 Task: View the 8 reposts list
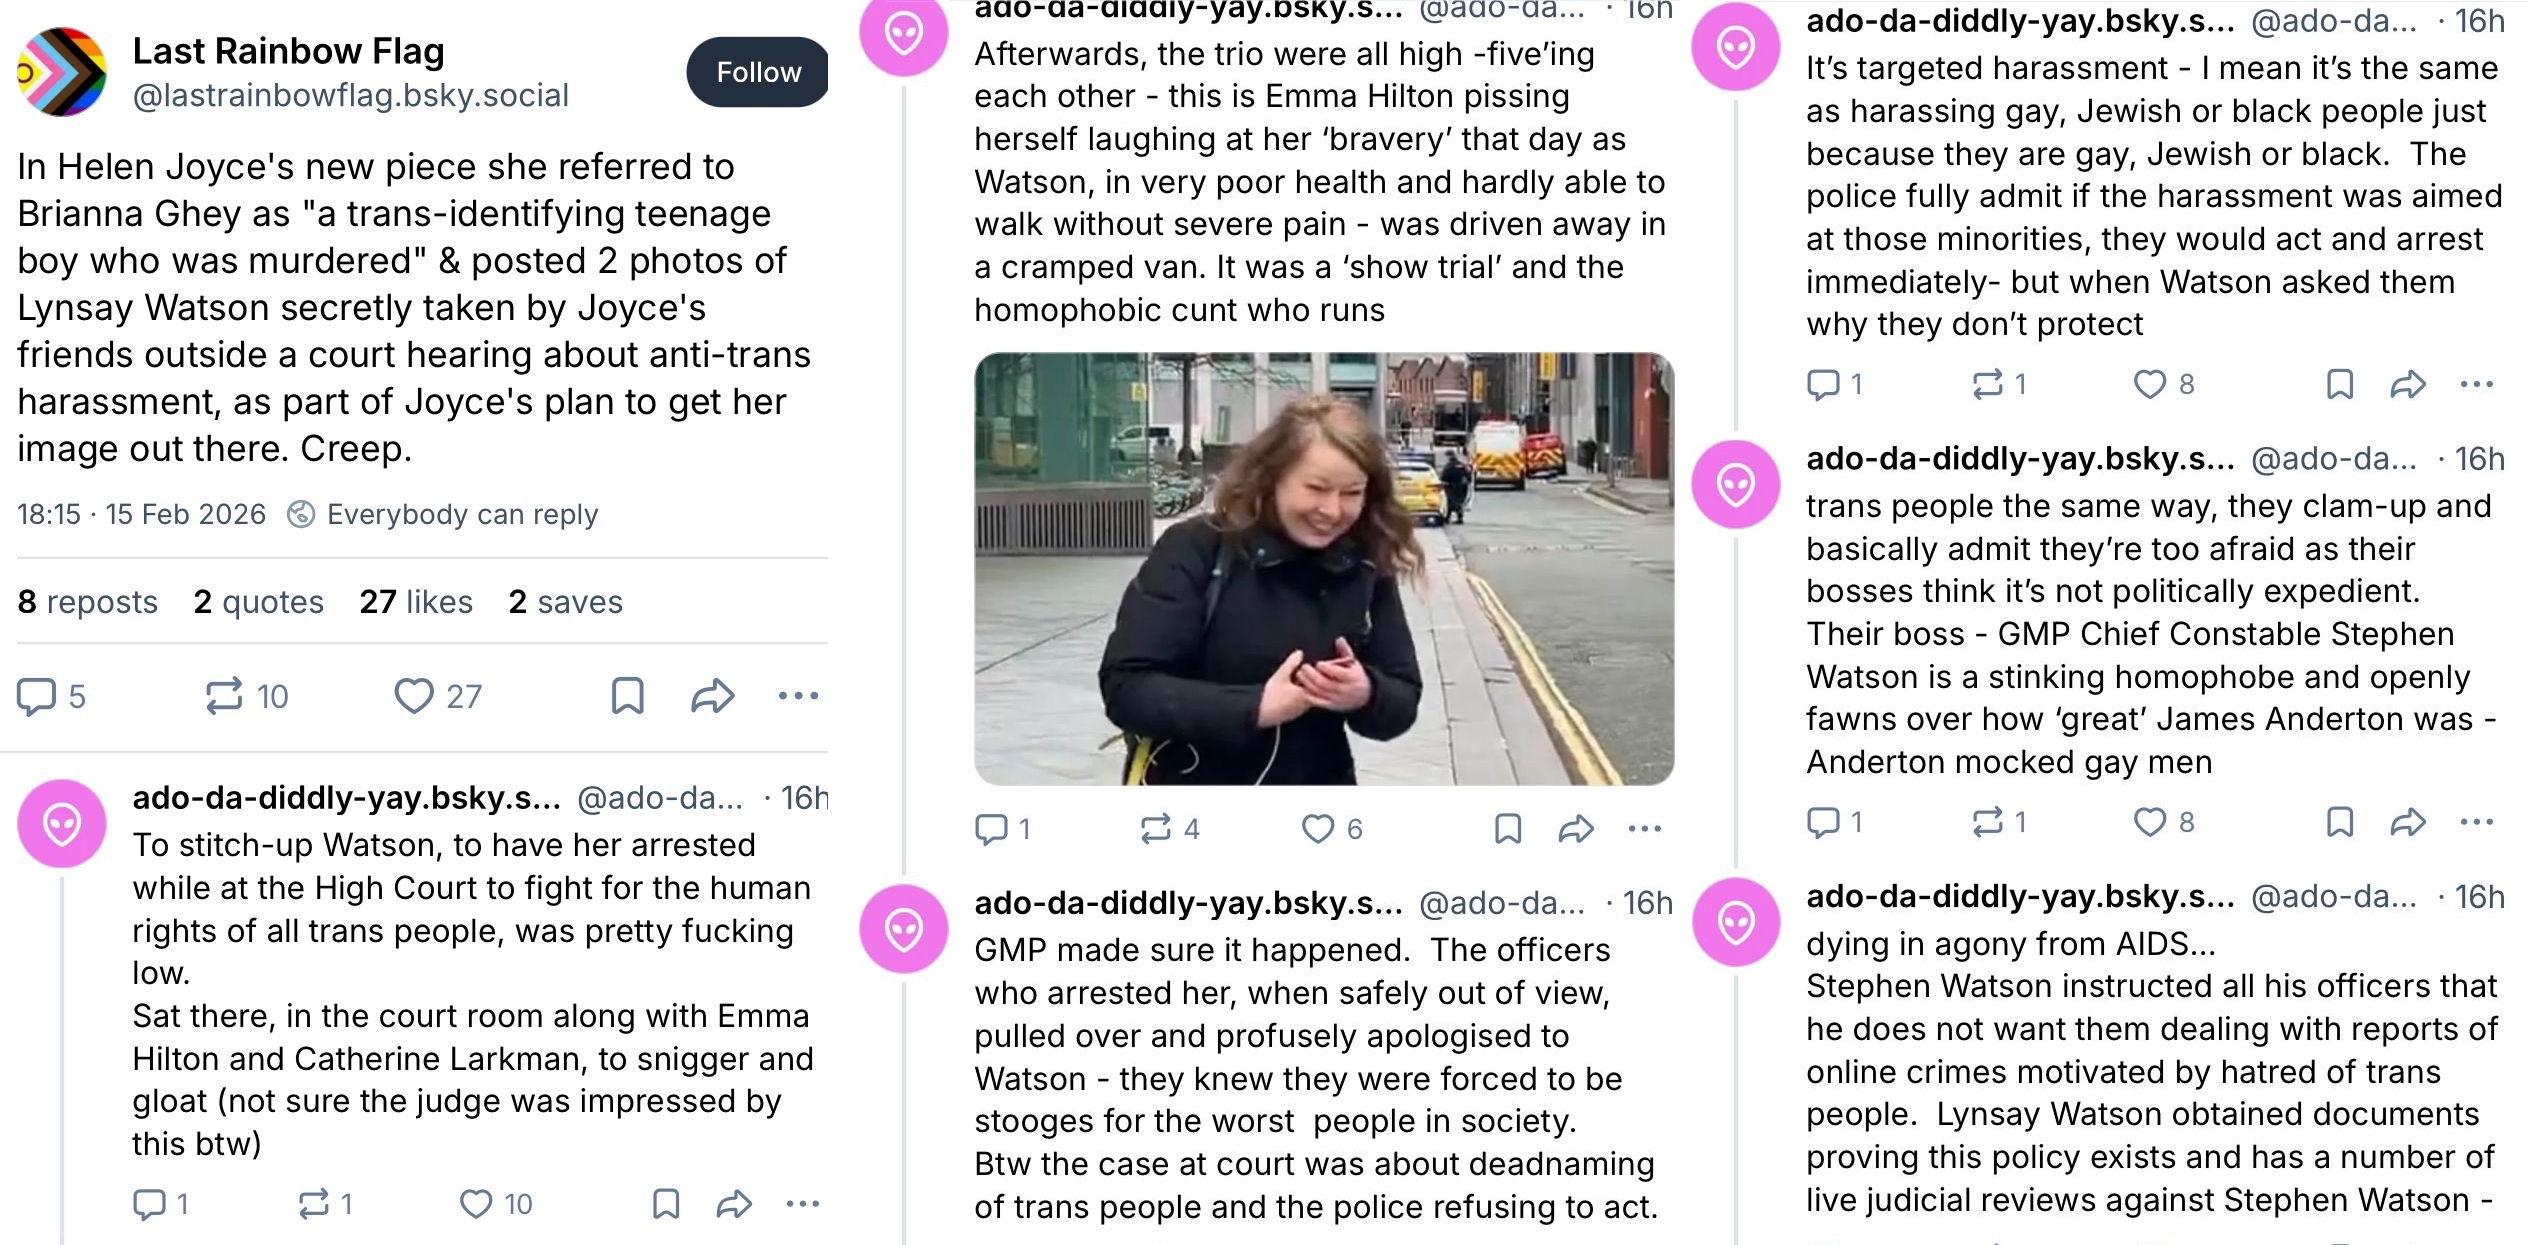(x=88, y=602)
